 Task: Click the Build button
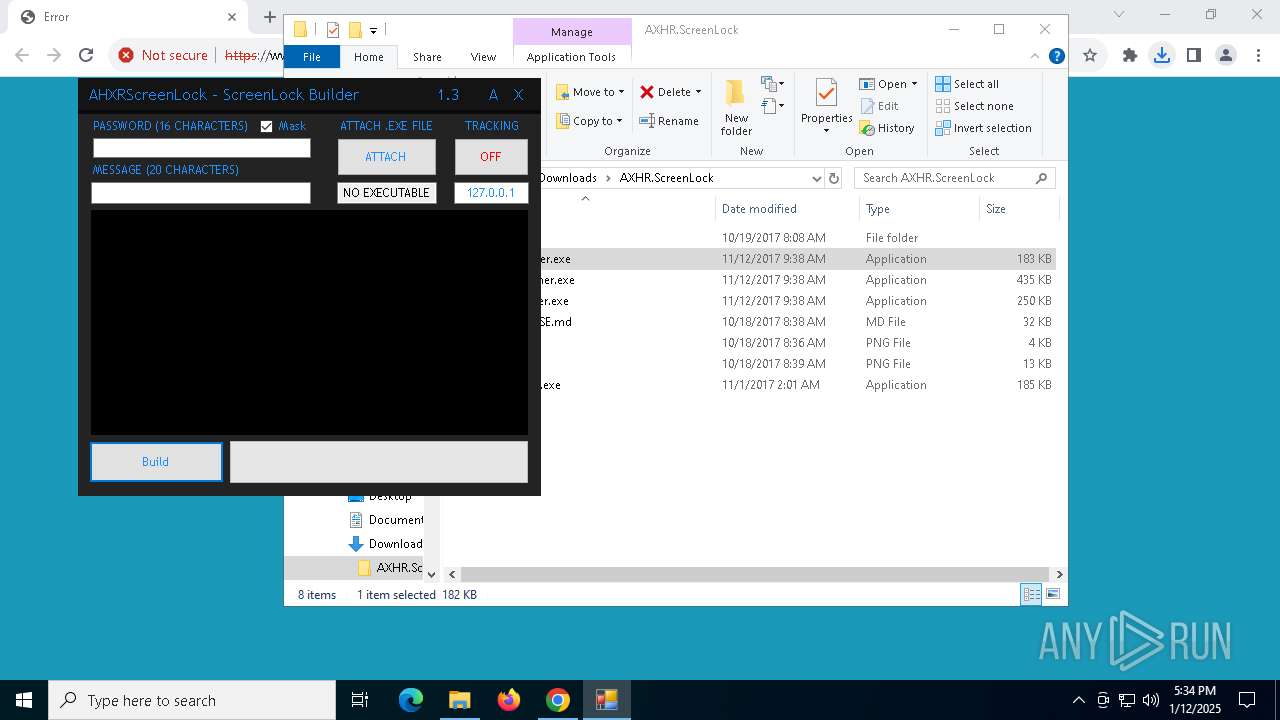[156, 462]
